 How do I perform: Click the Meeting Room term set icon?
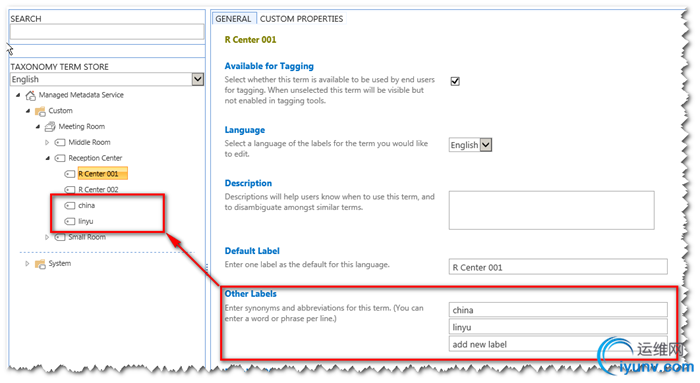[x=50, y=127]
